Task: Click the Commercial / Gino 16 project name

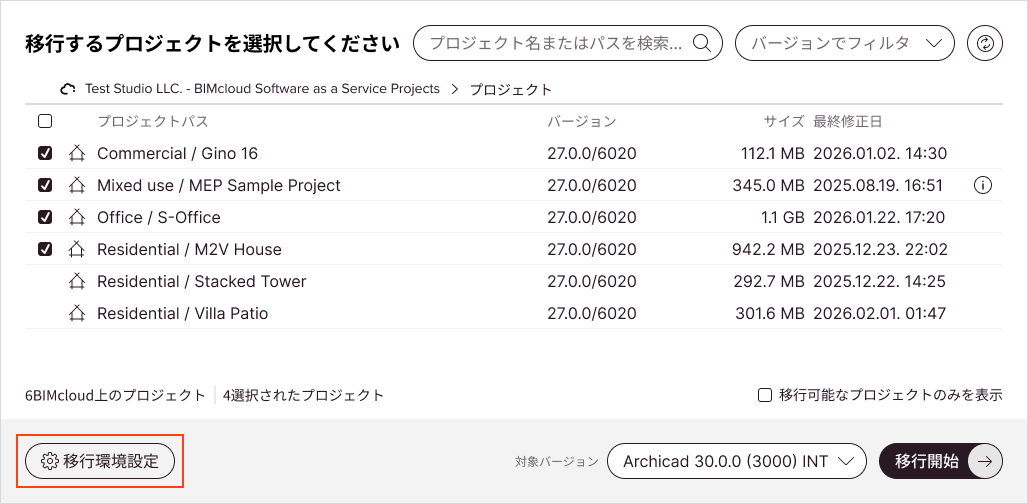Action: click(178, 153)
